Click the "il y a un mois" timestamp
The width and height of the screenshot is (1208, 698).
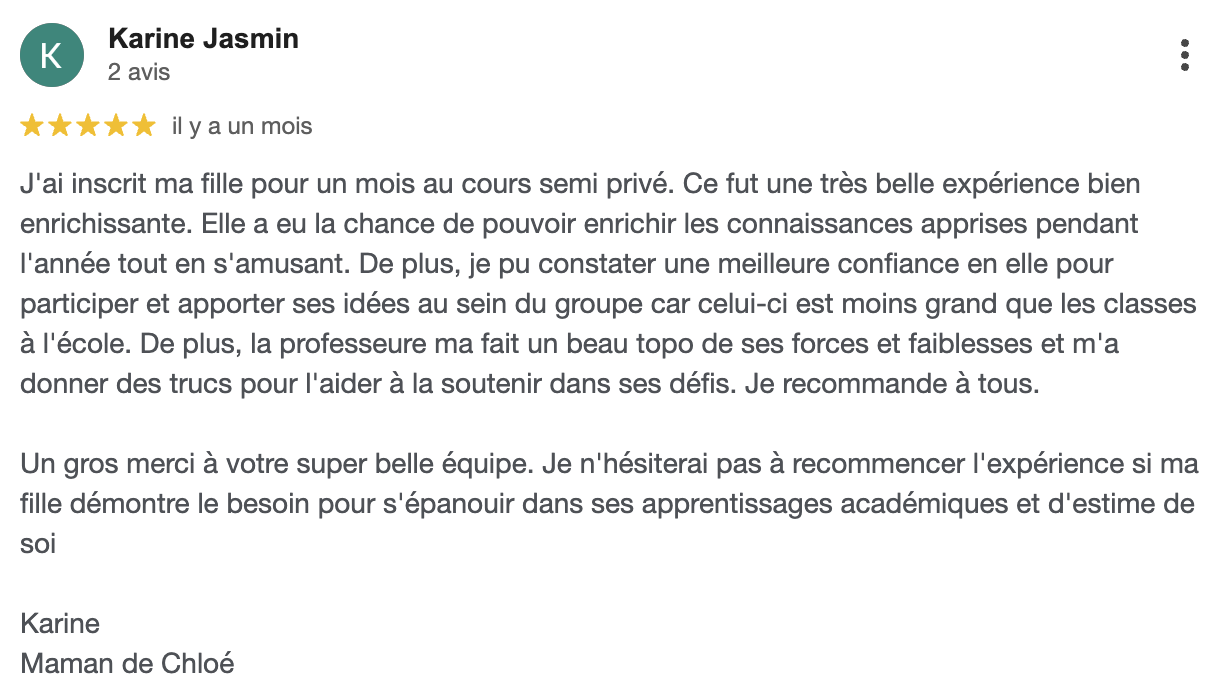pos(242,126)
